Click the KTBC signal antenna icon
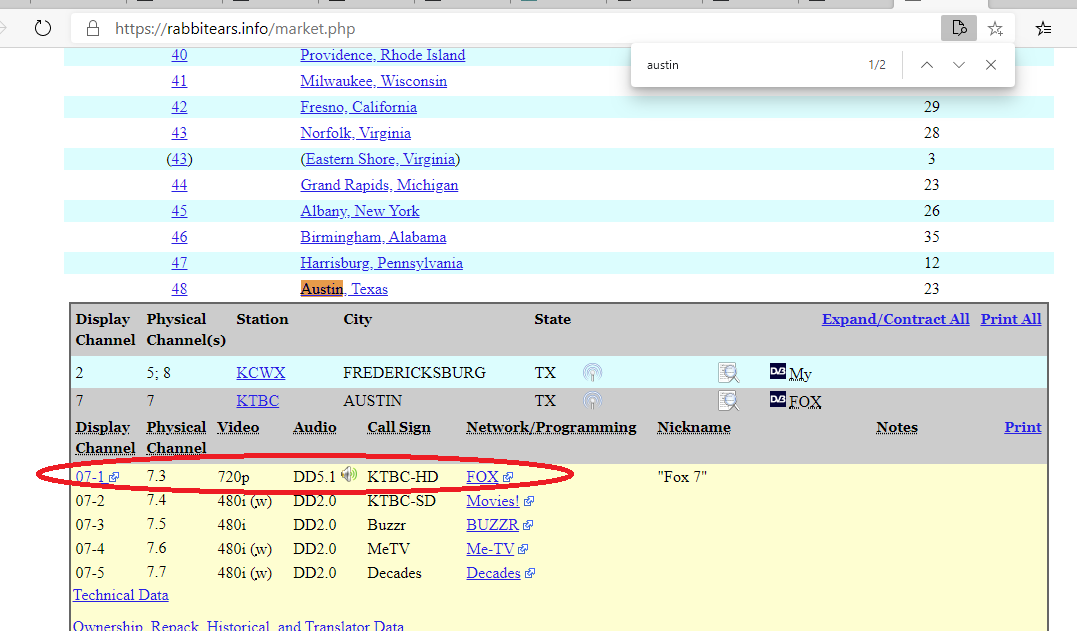This screenshot has width=1077, height=631. [592, 400]
